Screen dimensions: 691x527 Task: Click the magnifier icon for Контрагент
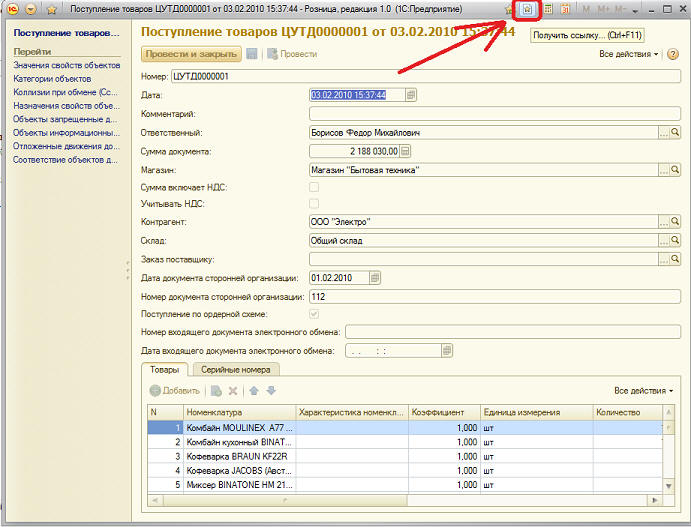click(675, 222)
